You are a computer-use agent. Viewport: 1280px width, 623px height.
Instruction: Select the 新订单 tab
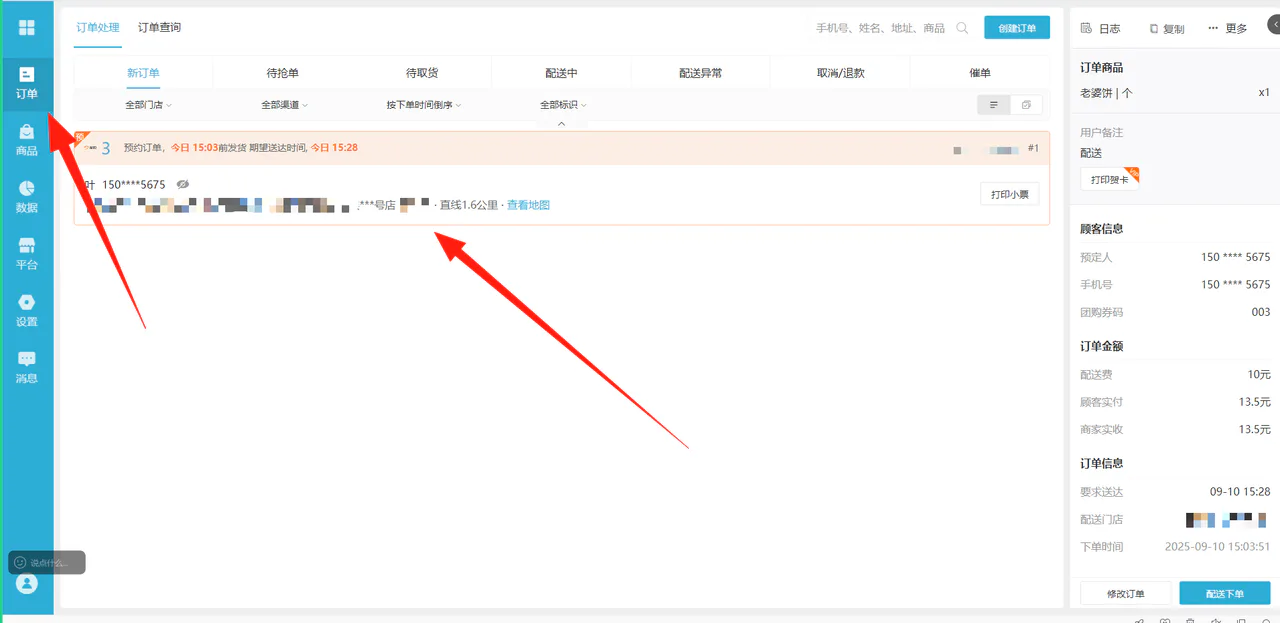tap(143, 73)
